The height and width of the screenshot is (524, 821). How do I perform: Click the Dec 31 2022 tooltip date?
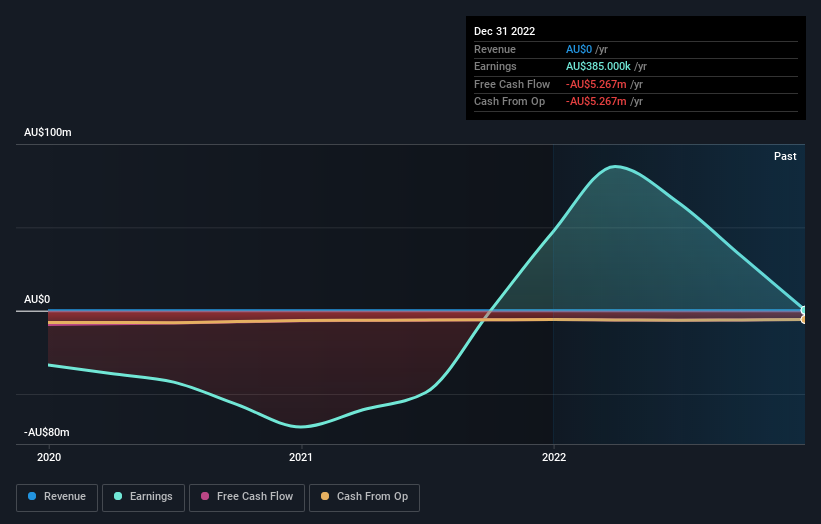coord(504,31)
